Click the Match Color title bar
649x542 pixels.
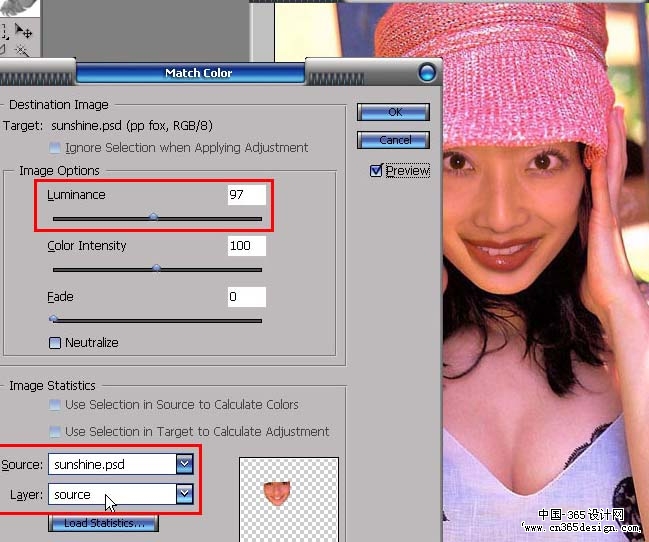(190, 73)
